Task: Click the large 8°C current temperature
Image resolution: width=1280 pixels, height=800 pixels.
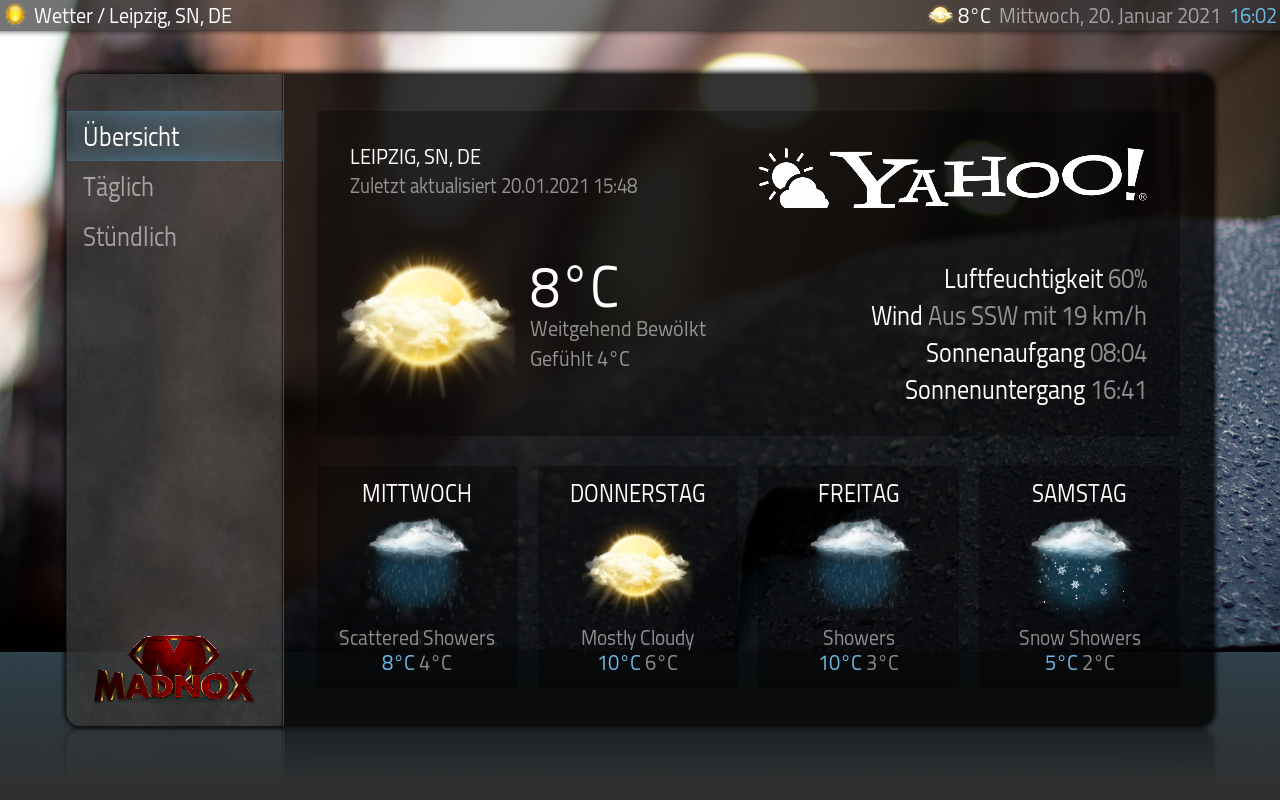Action: (574, 288)
